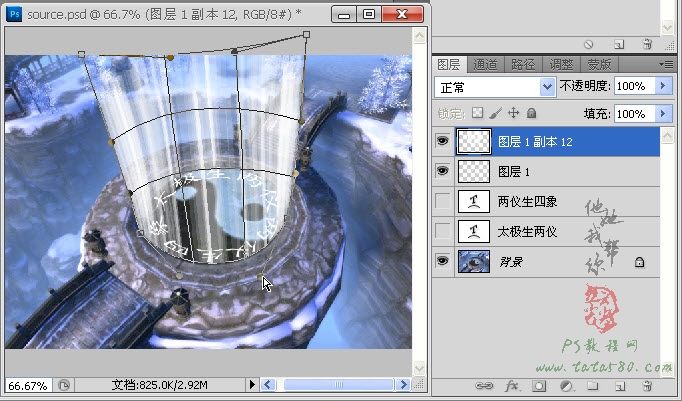Lock position move icon
This screenshot has width=682, height=401.
[514, 113]
